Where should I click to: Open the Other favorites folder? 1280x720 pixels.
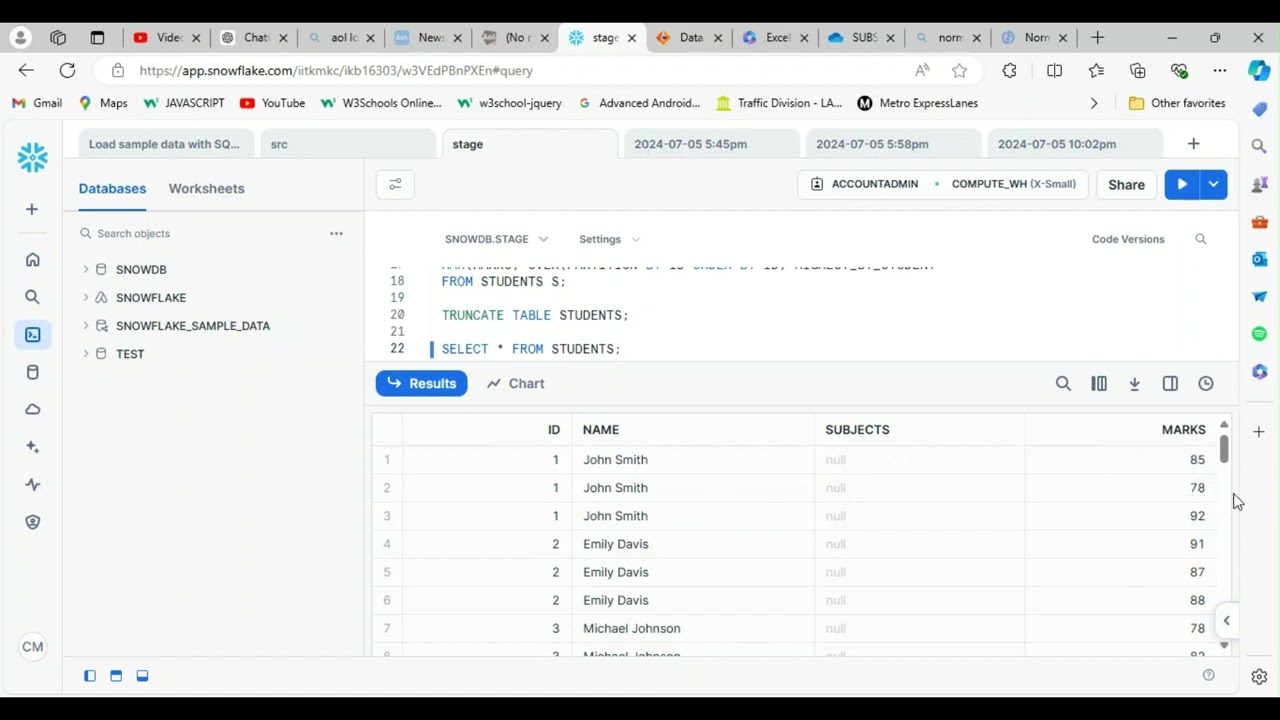(1177, 103)
